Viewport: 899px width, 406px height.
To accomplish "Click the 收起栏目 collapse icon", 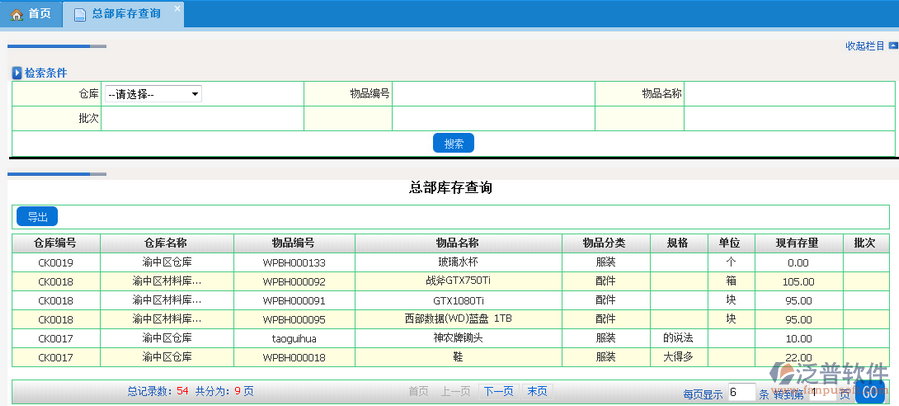I will coord(893,46).
